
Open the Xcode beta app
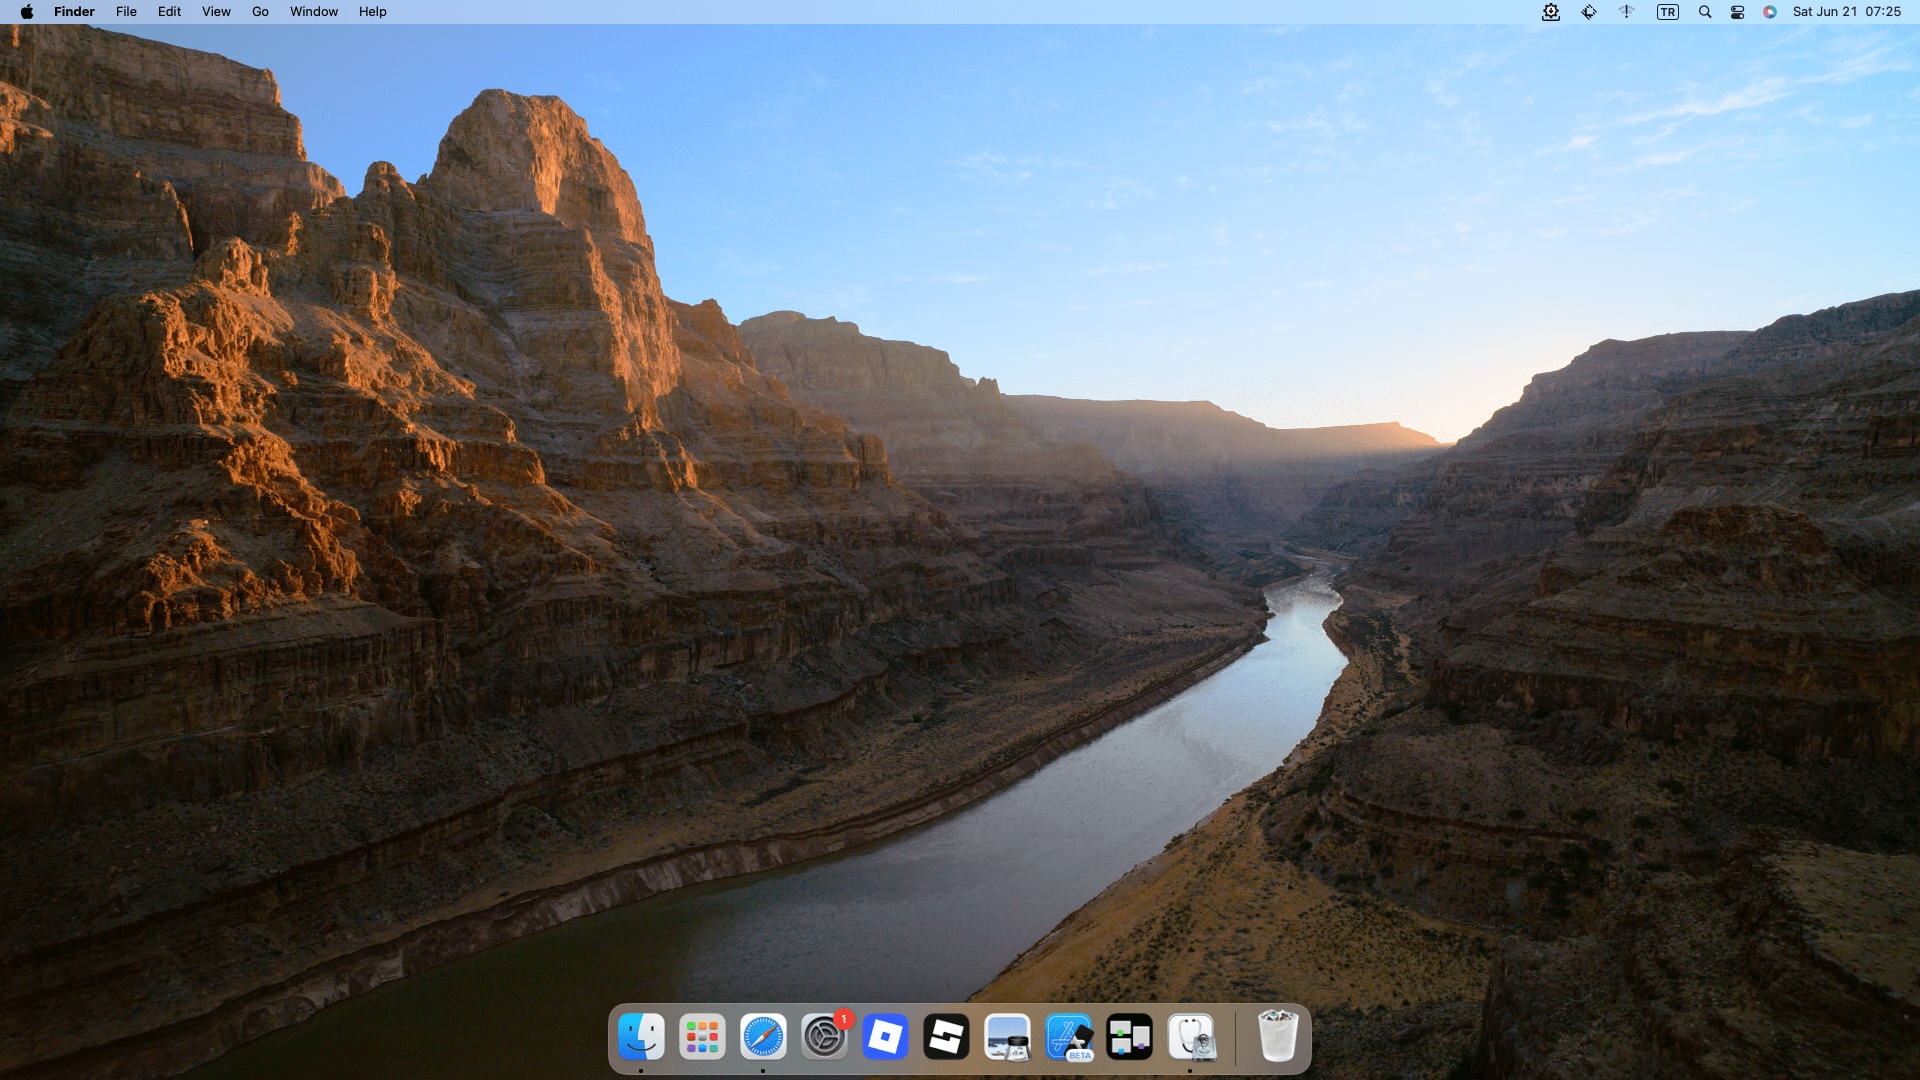pos(1069,1039)
